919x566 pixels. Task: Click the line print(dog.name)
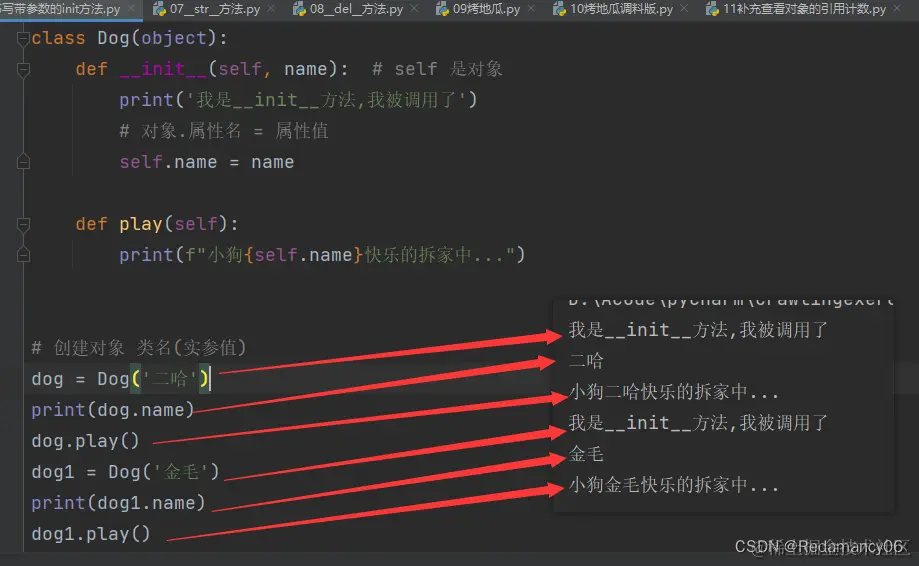coord(113,410)
